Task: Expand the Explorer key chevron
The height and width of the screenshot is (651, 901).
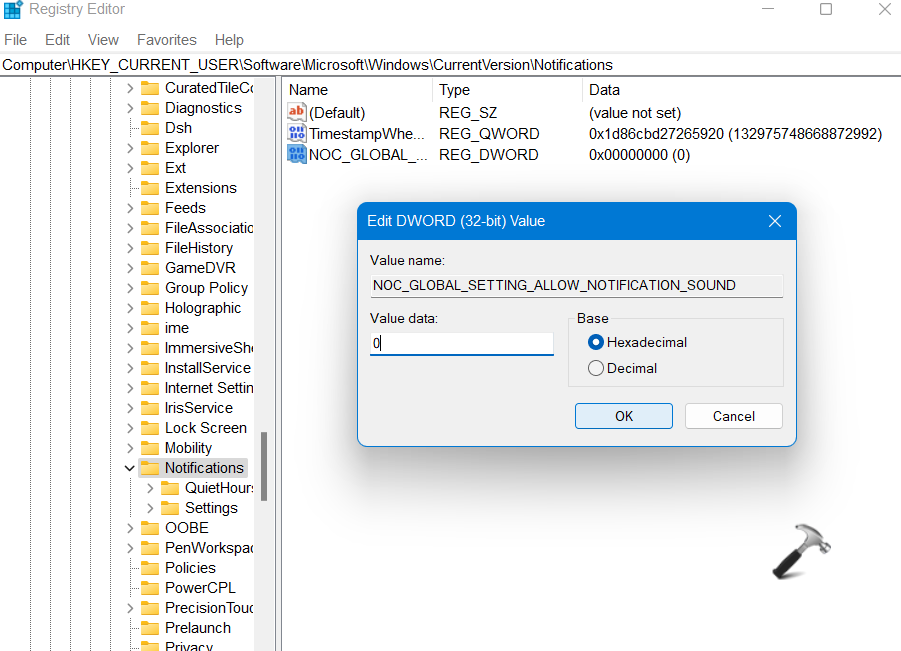Action: pyautogui.click(x=130, y=148)
